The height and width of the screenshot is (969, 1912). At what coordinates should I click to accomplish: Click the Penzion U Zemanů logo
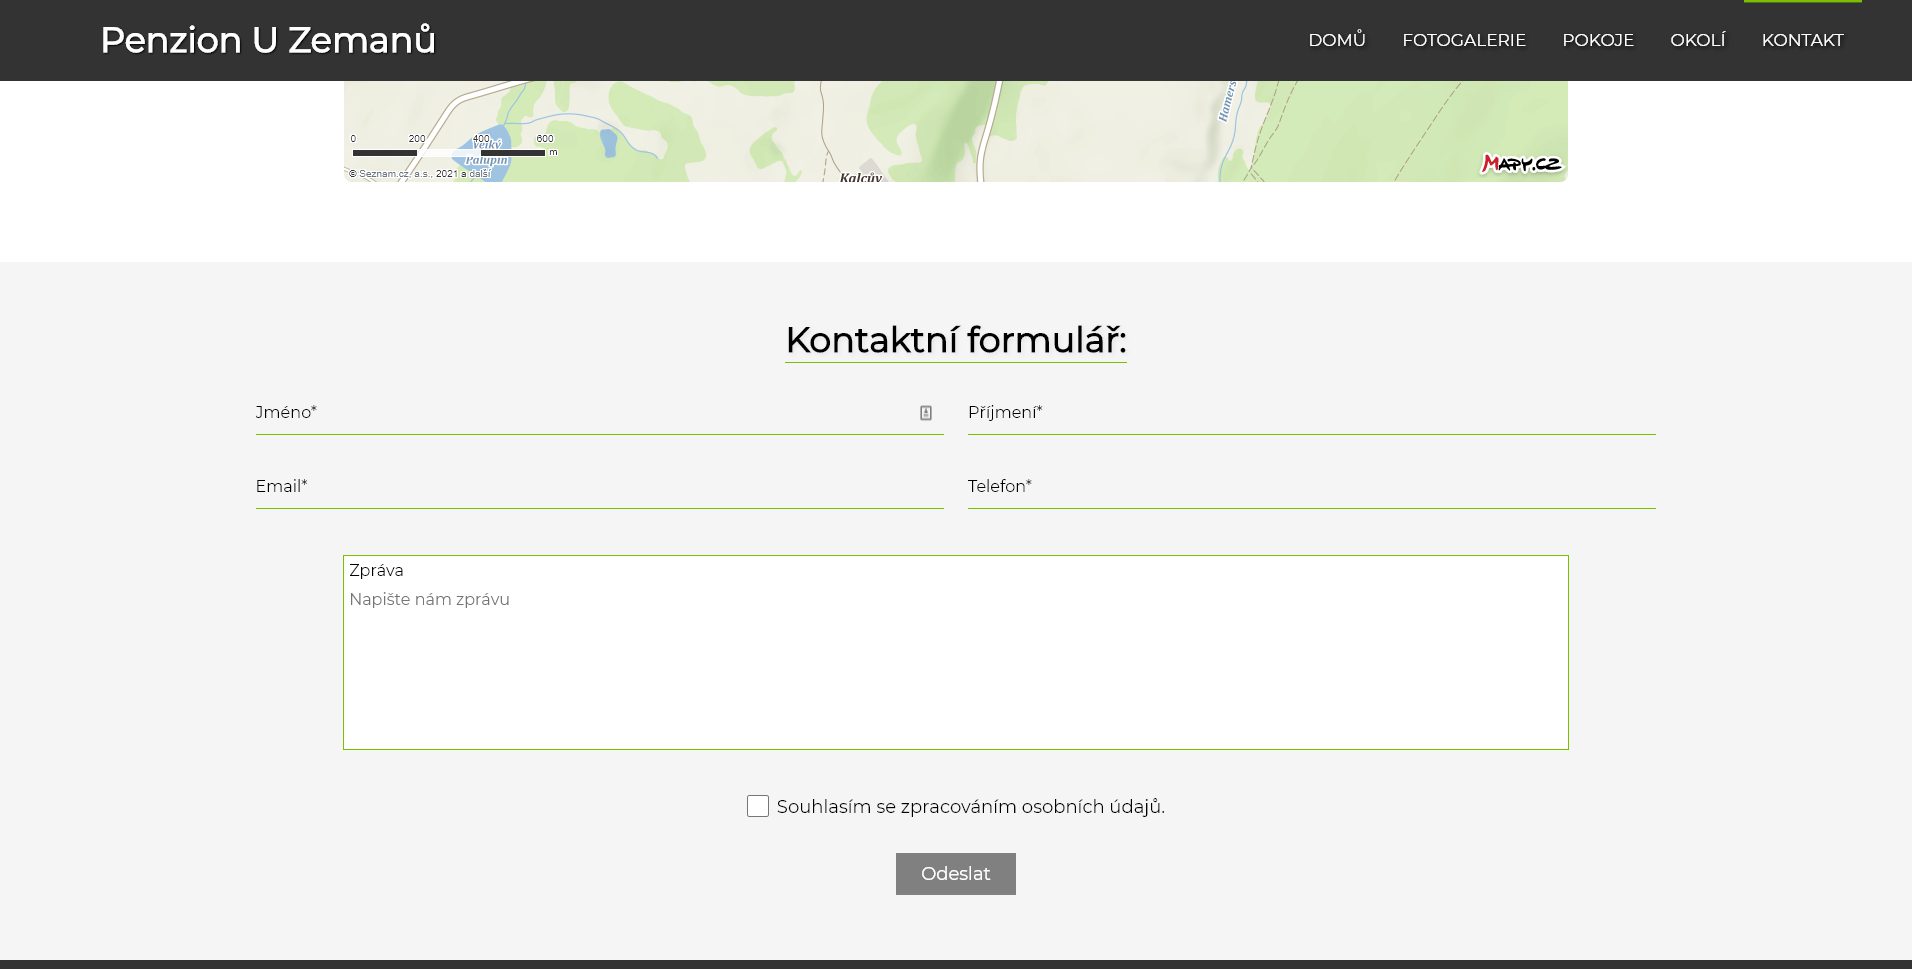coord(268,40)
